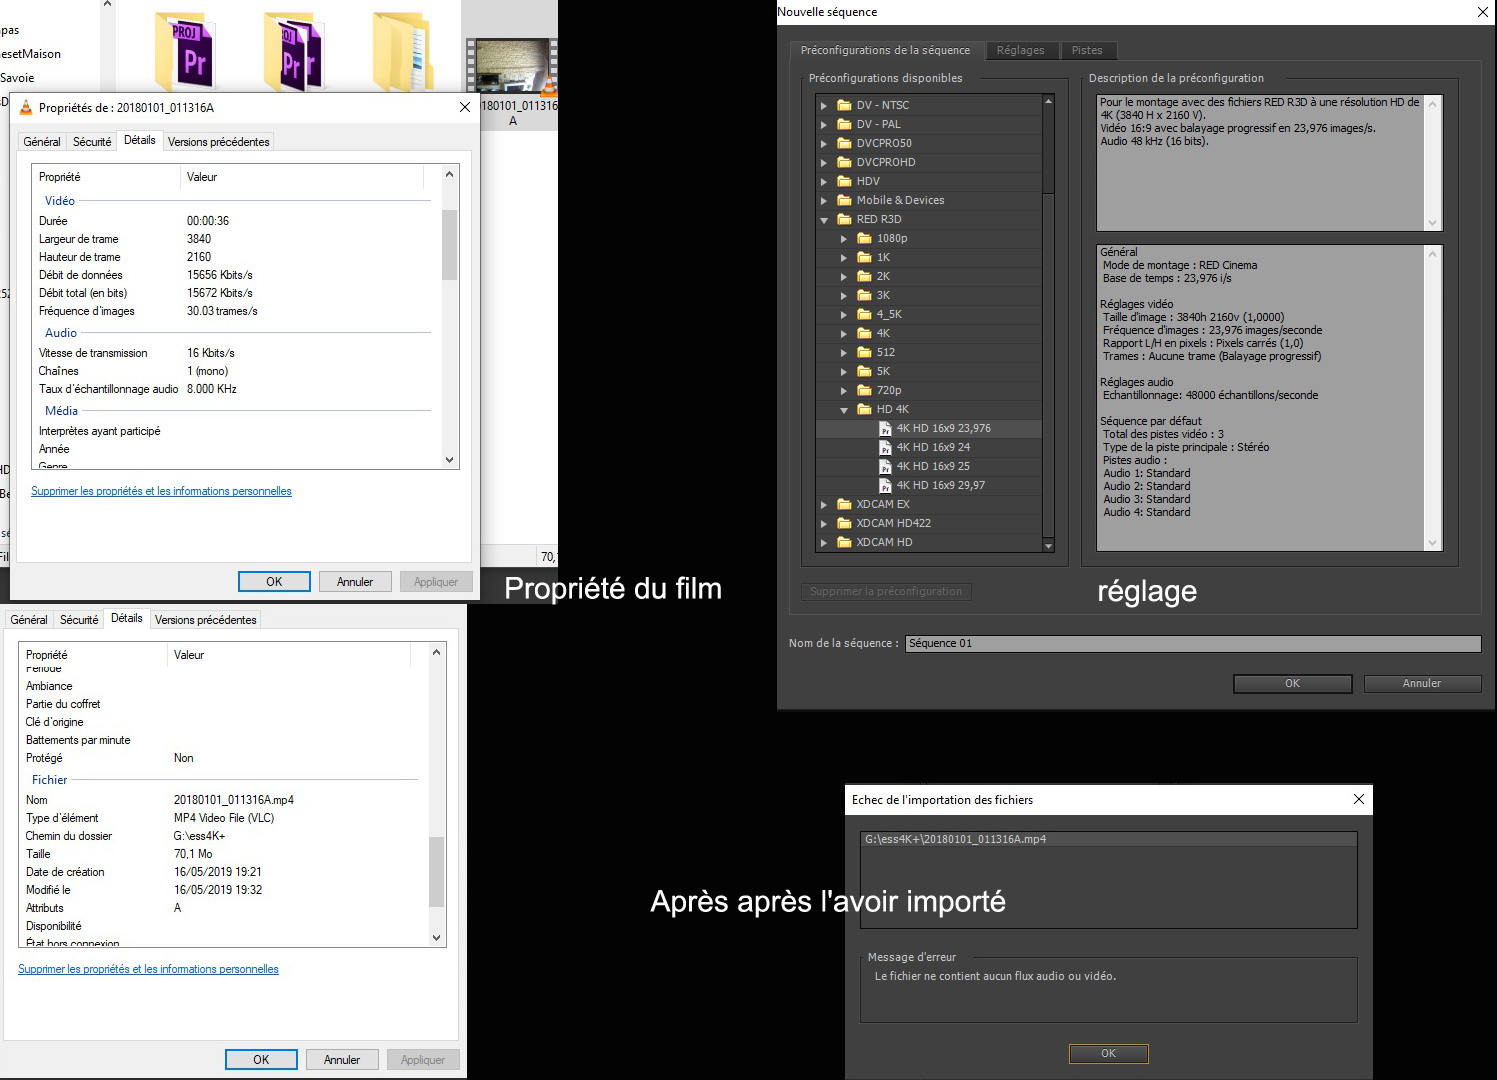
Task: Click lower properties list scroll-up arrow
Action: (436, 652)
